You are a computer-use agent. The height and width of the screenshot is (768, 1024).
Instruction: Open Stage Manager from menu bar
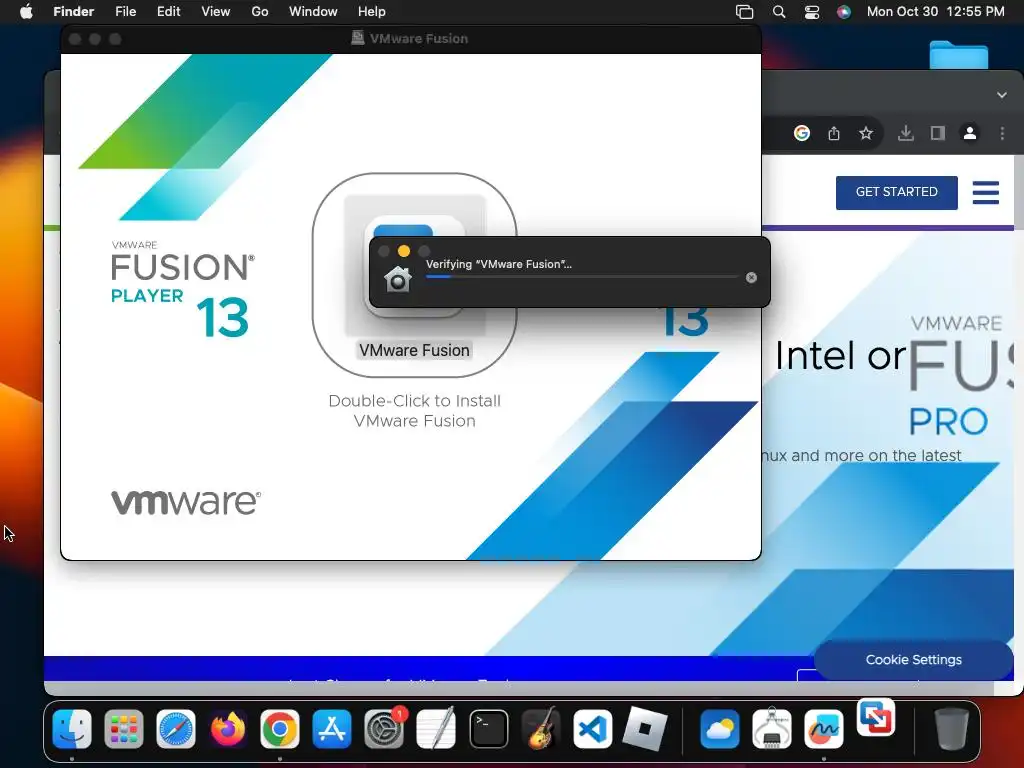point(744,12)
